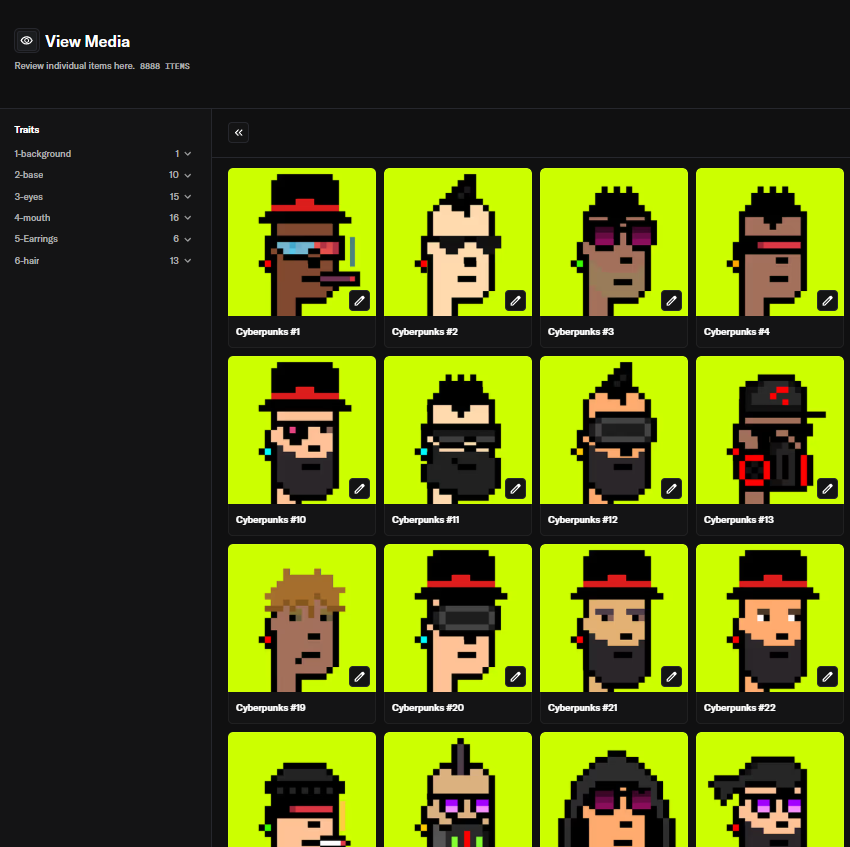Click the Cyberpunks #12 title text
Viewport: 850px width, 847px height.
pyautogui.click(x=583, y=520)
